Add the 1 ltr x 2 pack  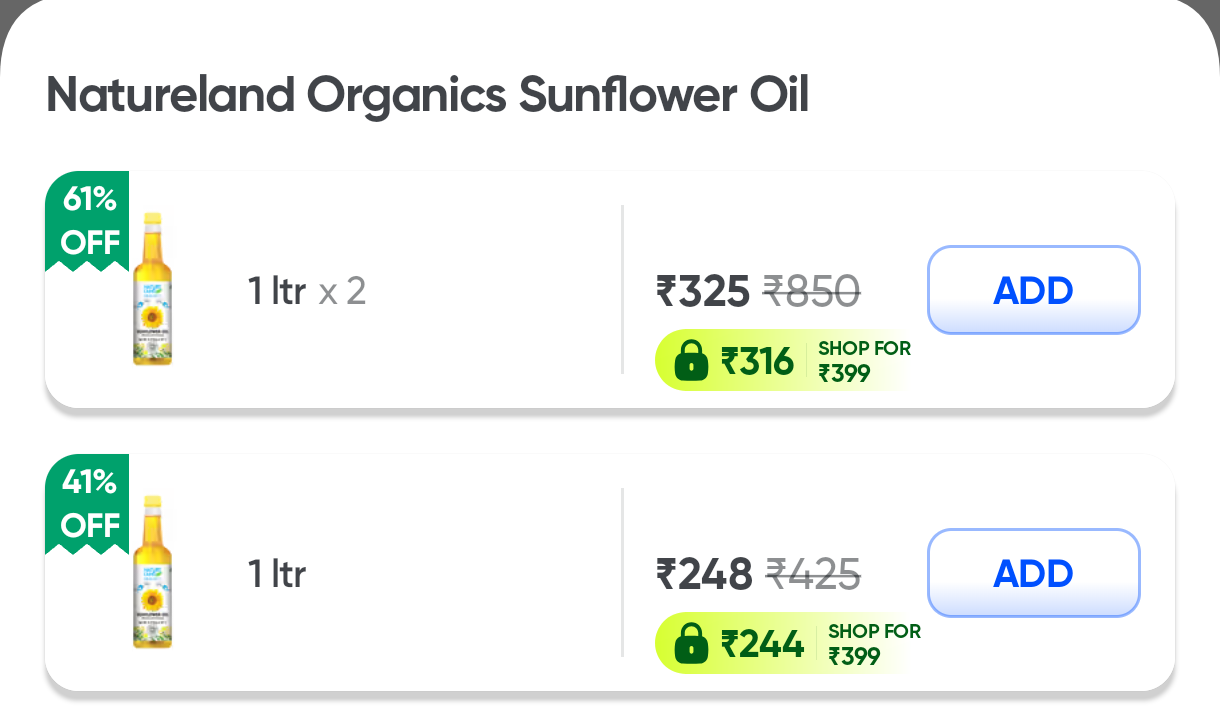click(1033, 290)
